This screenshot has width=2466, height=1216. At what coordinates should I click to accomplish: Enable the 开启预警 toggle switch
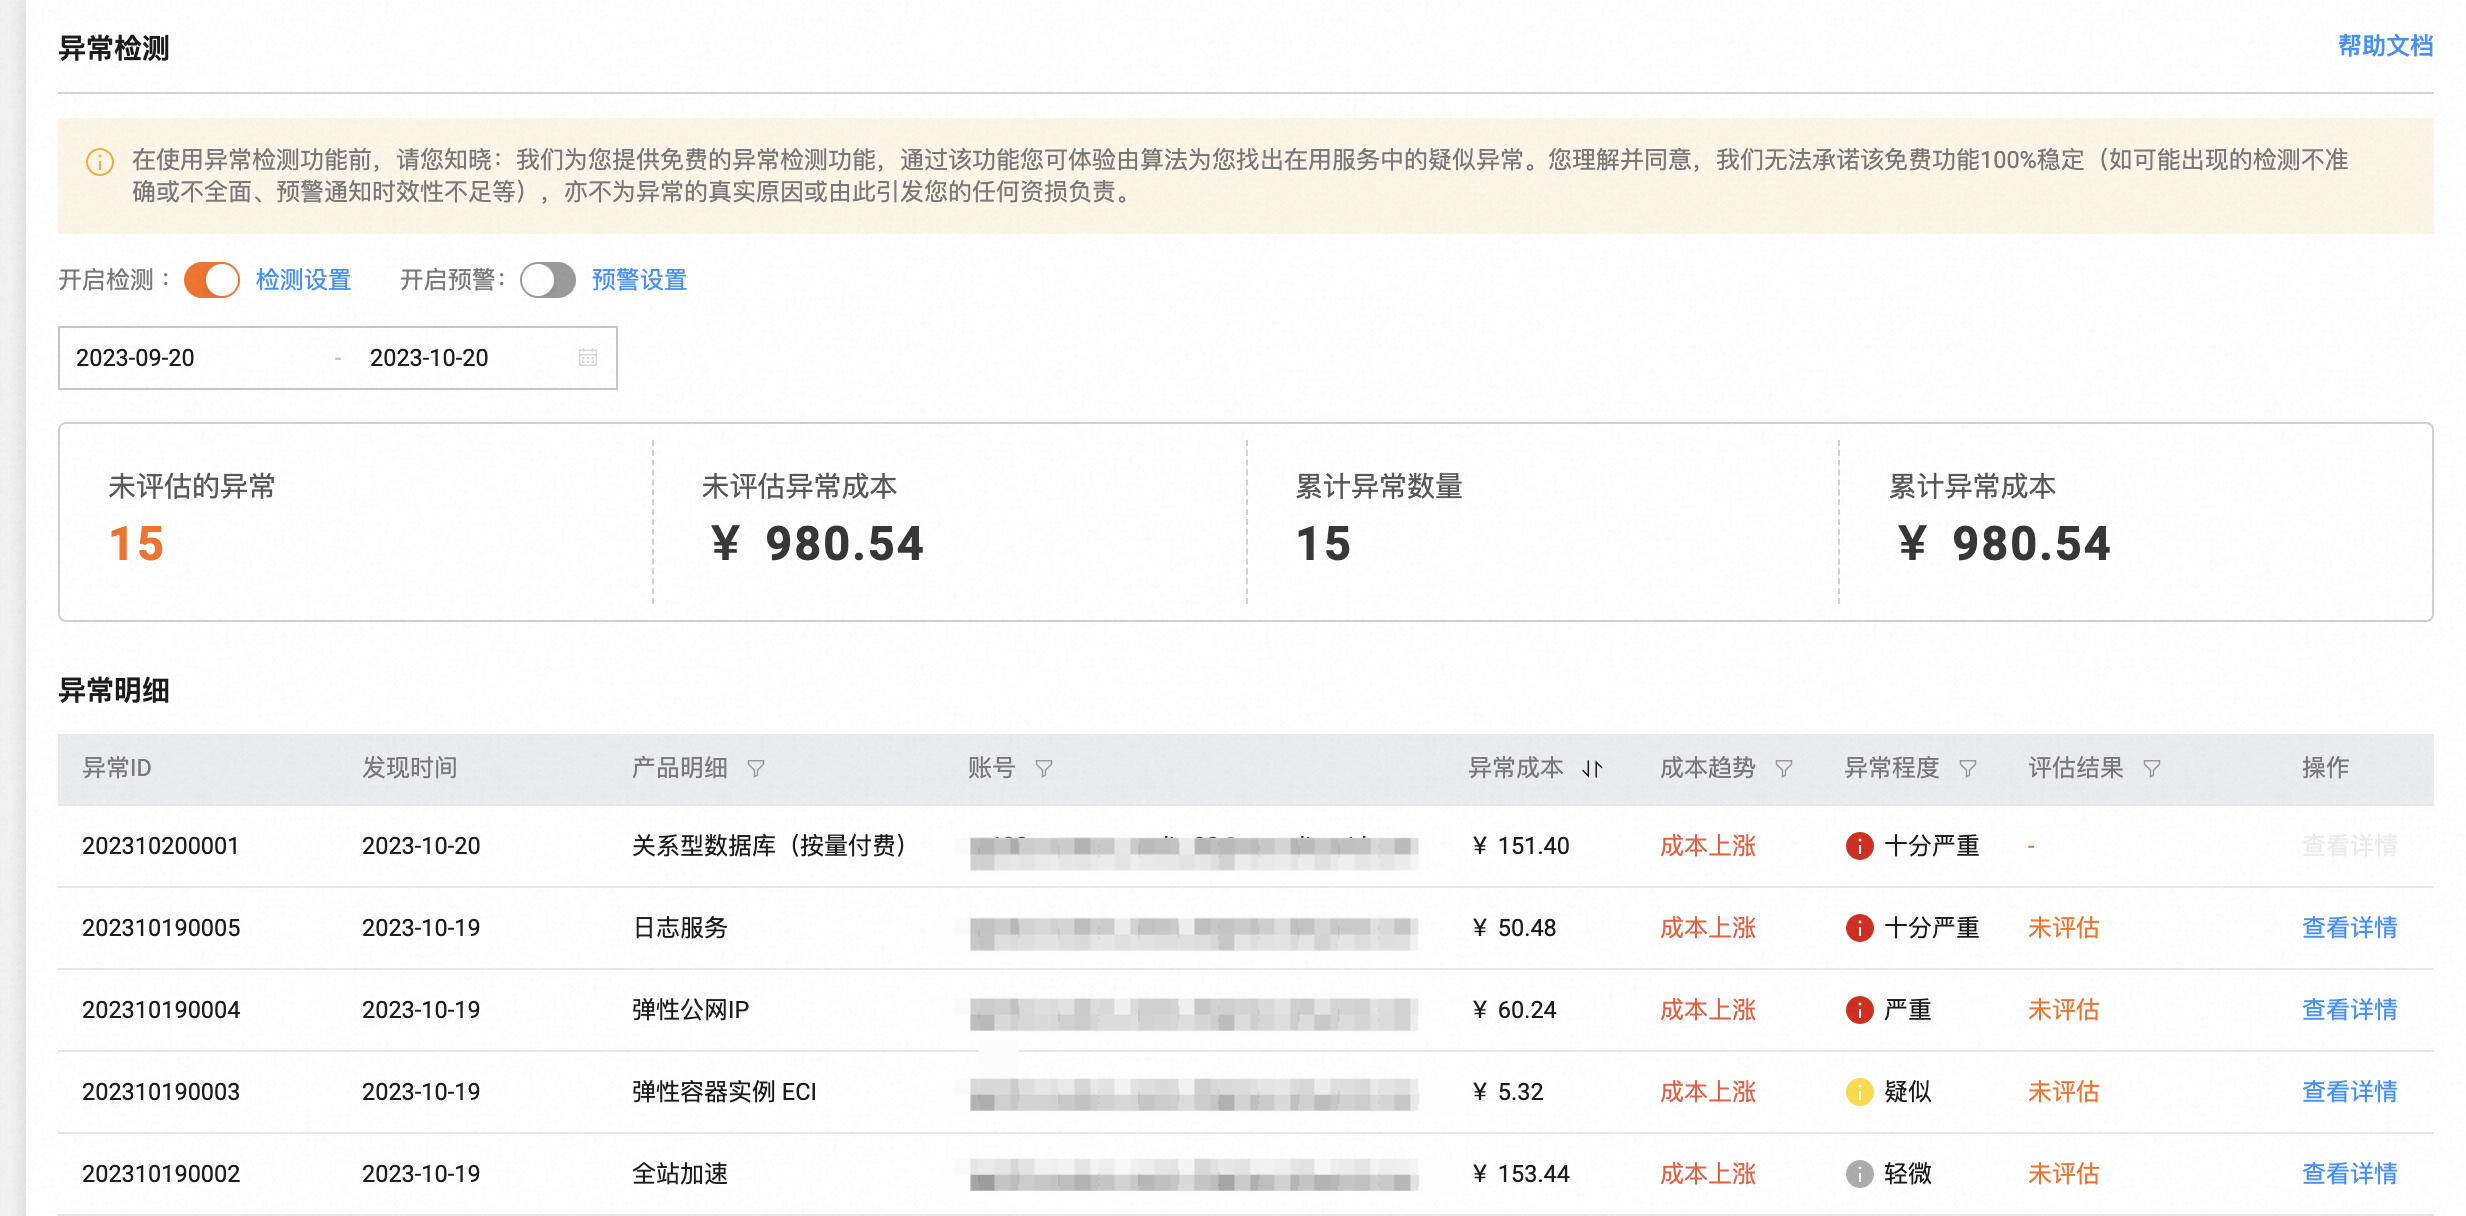coord(548,280)
